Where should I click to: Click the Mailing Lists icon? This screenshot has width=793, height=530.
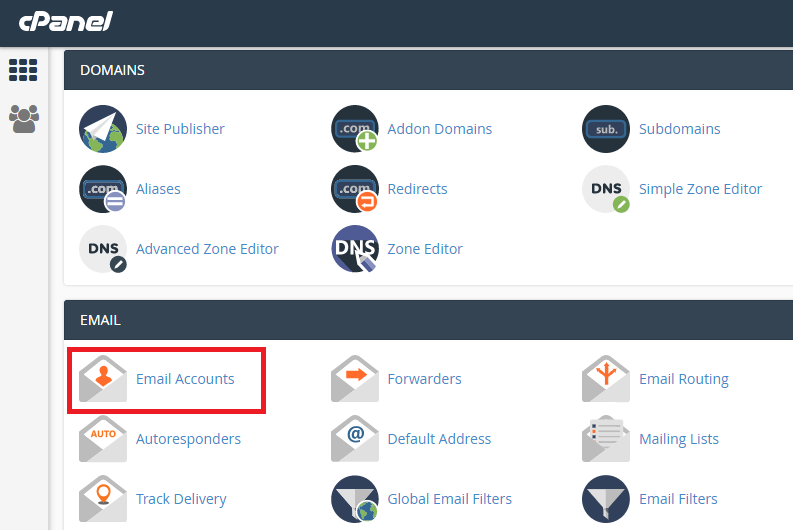click(x=606, y=438)
